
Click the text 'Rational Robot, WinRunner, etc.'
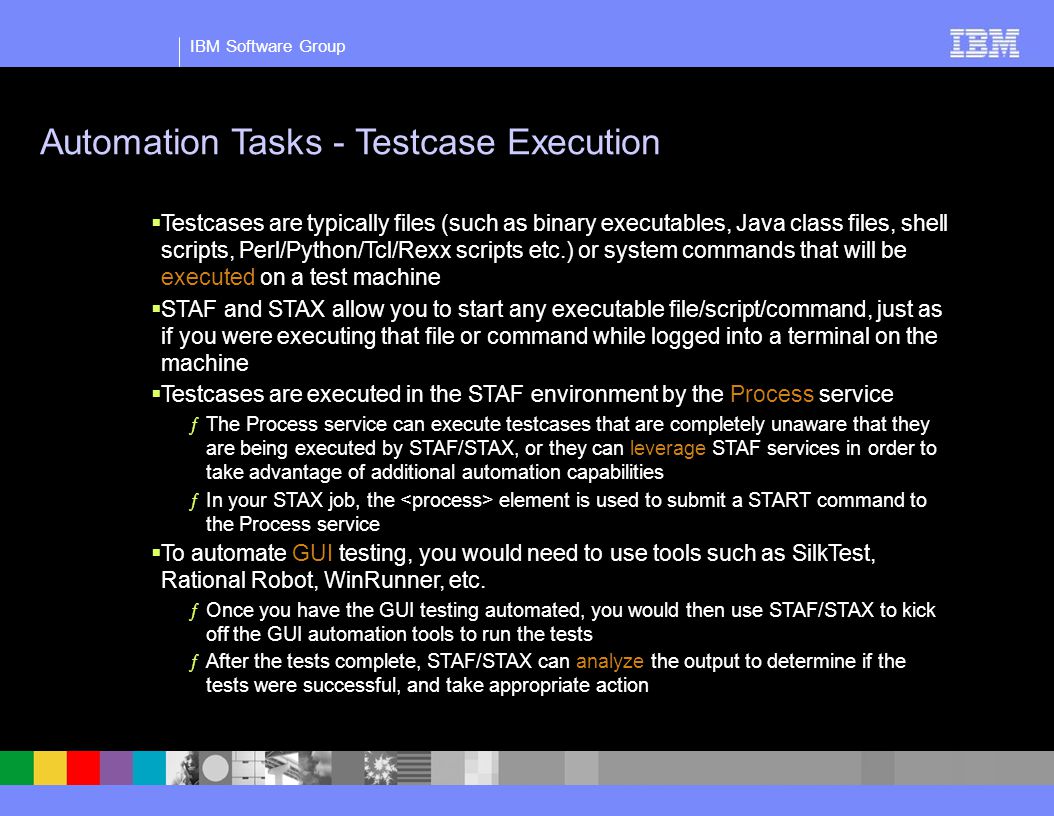[x=323, y=580]
